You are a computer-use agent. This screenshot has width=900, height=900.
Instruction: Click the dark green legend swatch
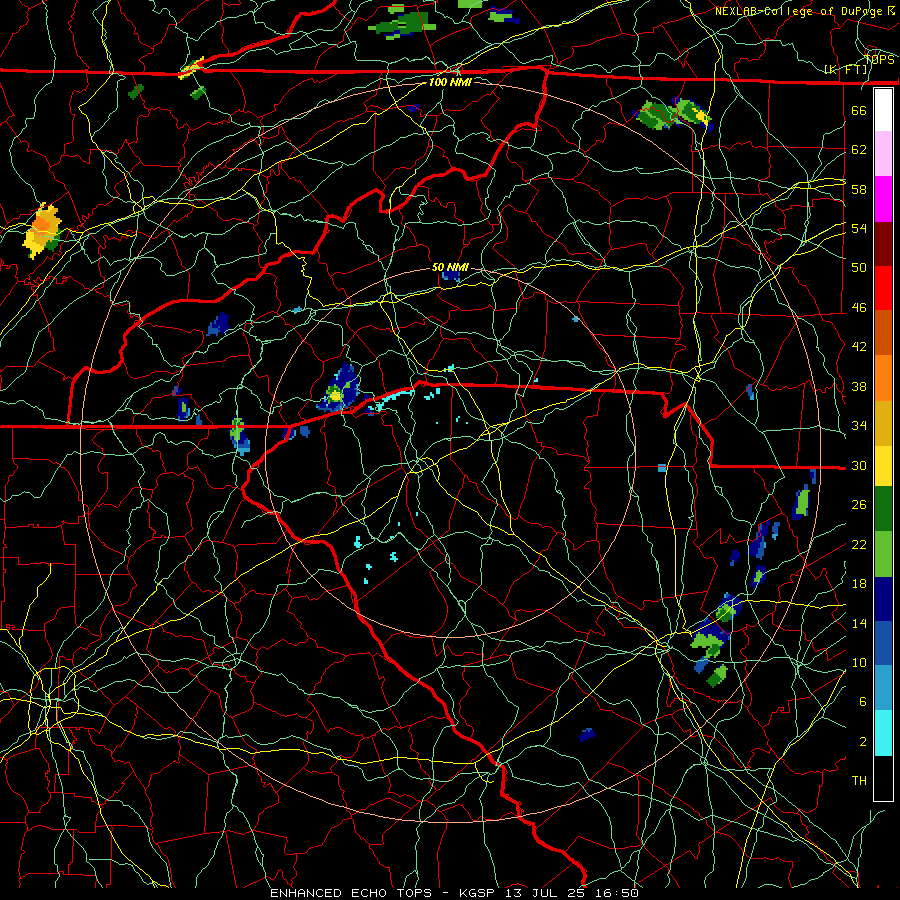(x=883, y=509)
